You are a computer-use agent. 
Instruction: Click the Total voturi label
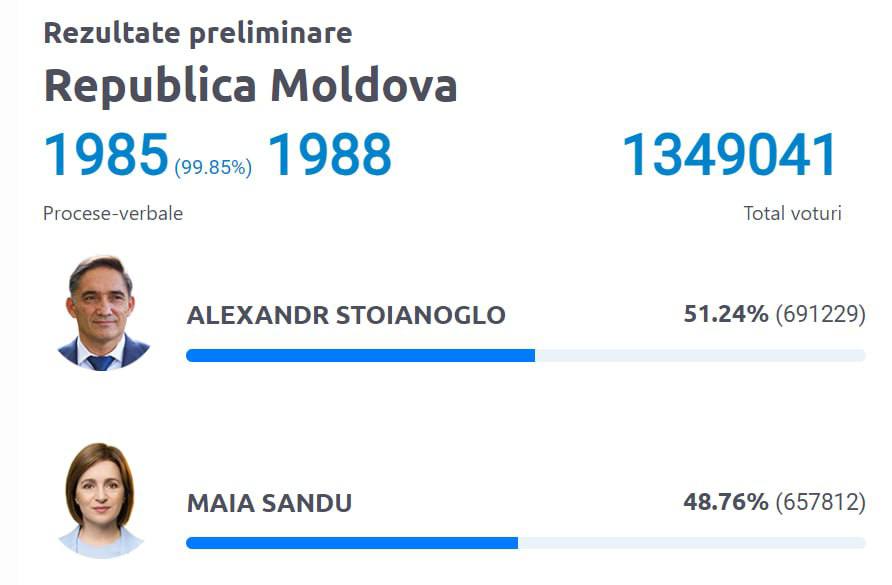click(792, 213)
